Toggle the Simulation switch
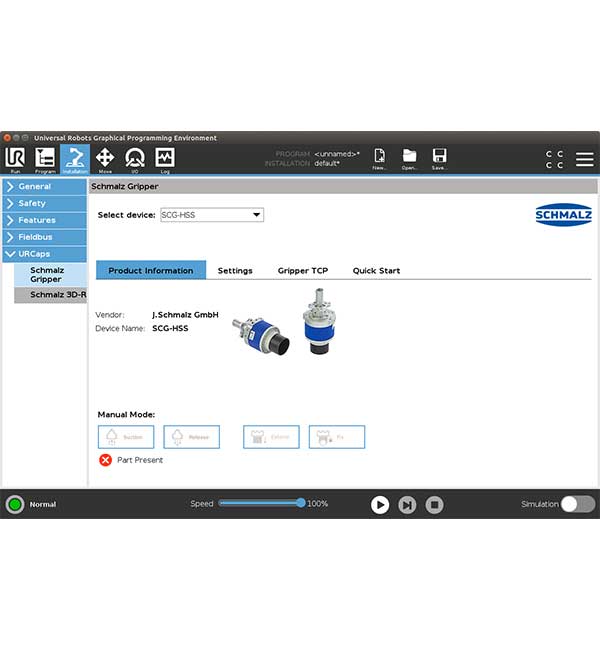The width and height of the screenshot is (600, 650). click(578, 504)
